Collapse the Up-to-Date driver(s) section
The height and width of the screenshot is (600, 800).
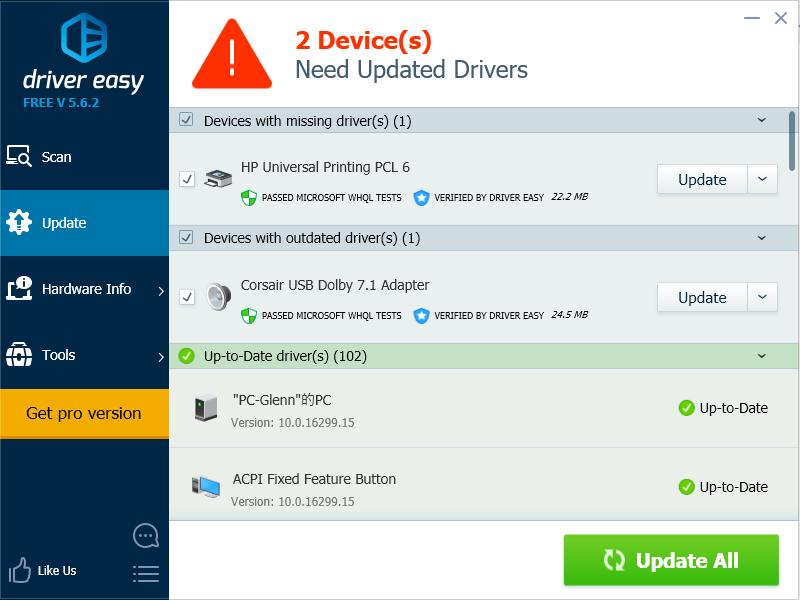(x=762, y=356)
